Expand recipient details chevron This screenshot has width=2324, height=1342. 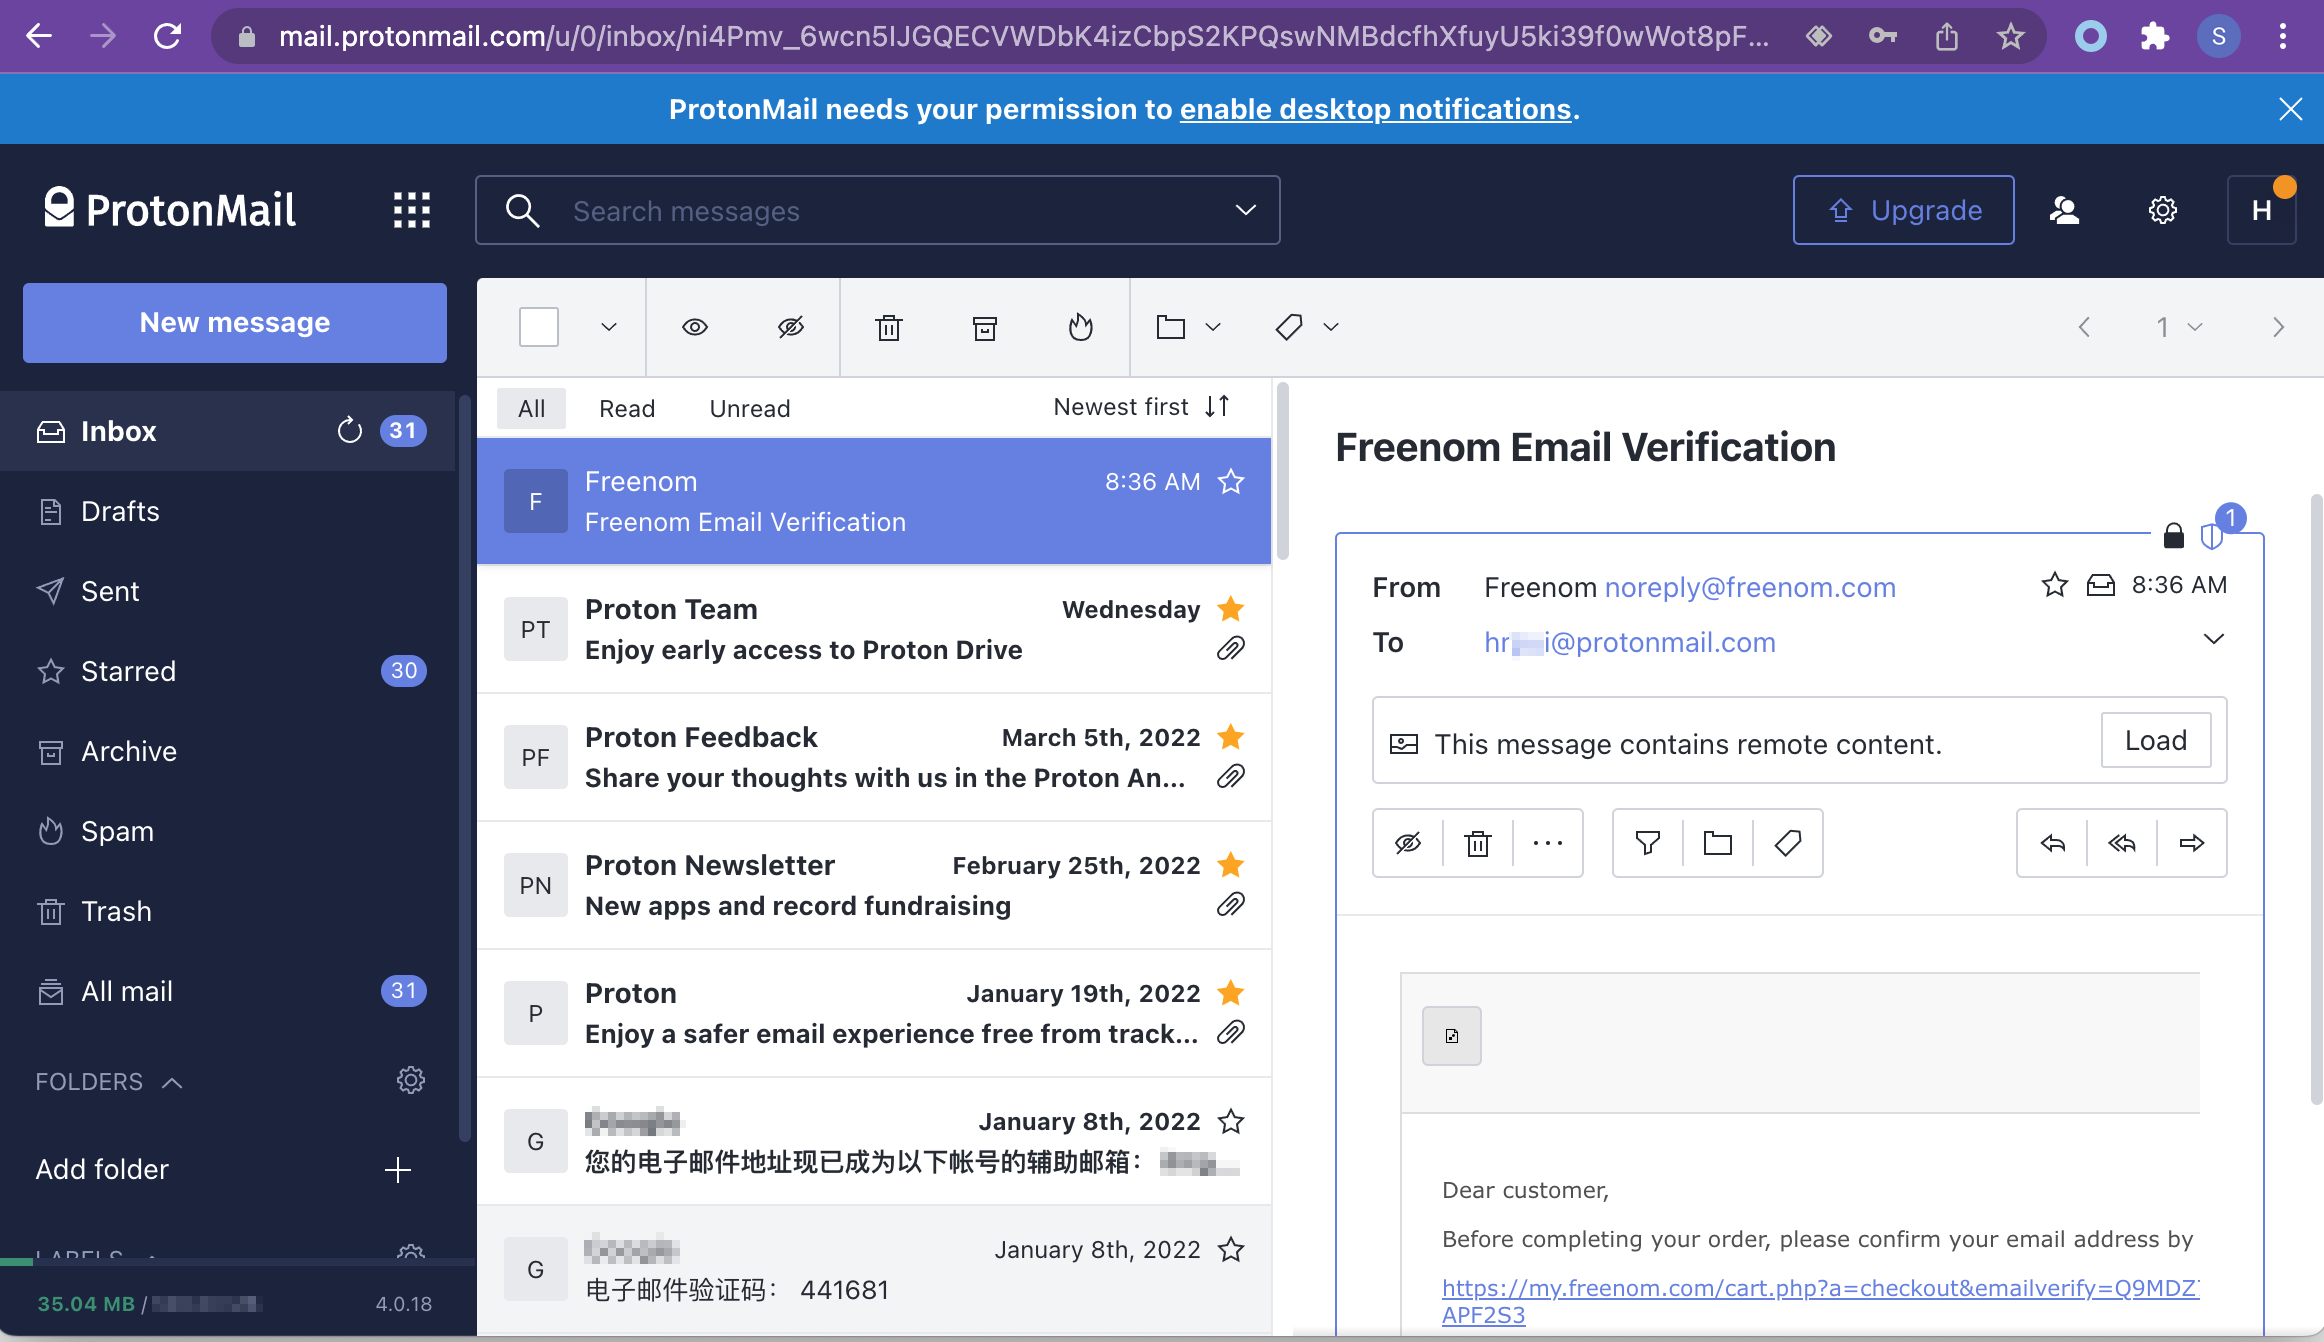pyautogui.click(x=2214, y=639)
